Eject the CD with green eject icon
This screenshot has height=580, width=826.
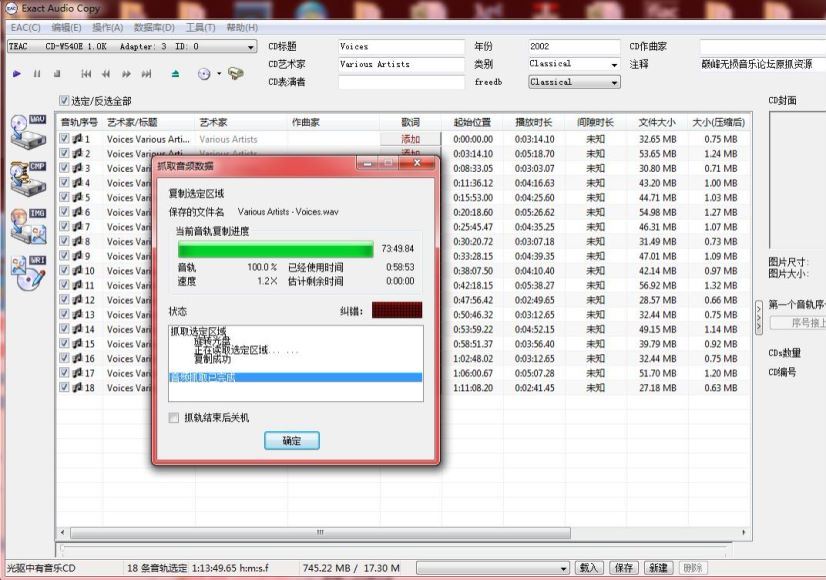[175, 74]
